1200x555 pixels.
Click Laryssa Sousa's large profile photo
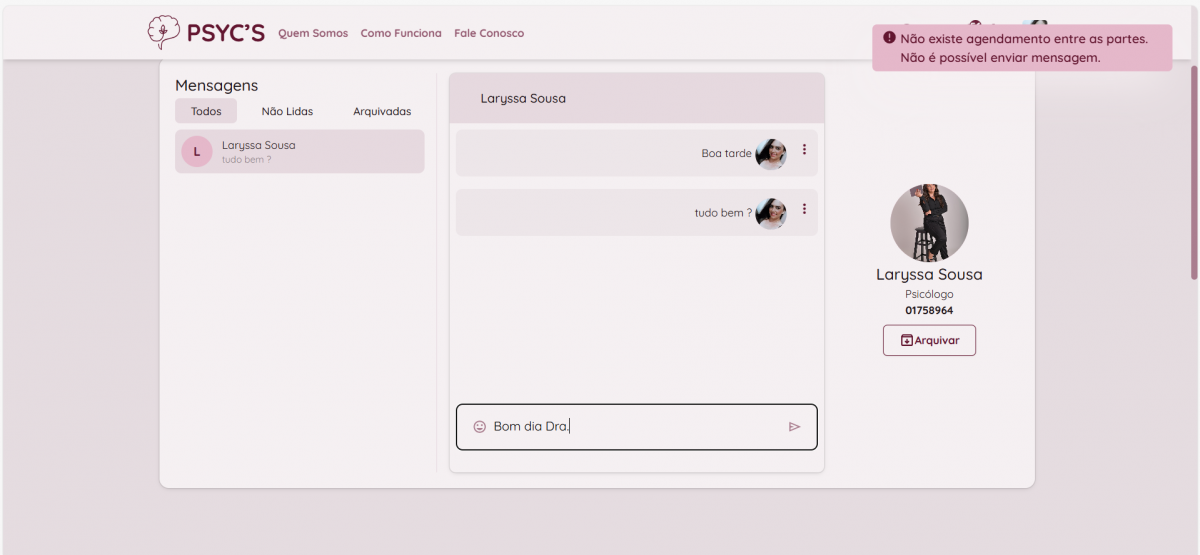[x=929, y=223]
